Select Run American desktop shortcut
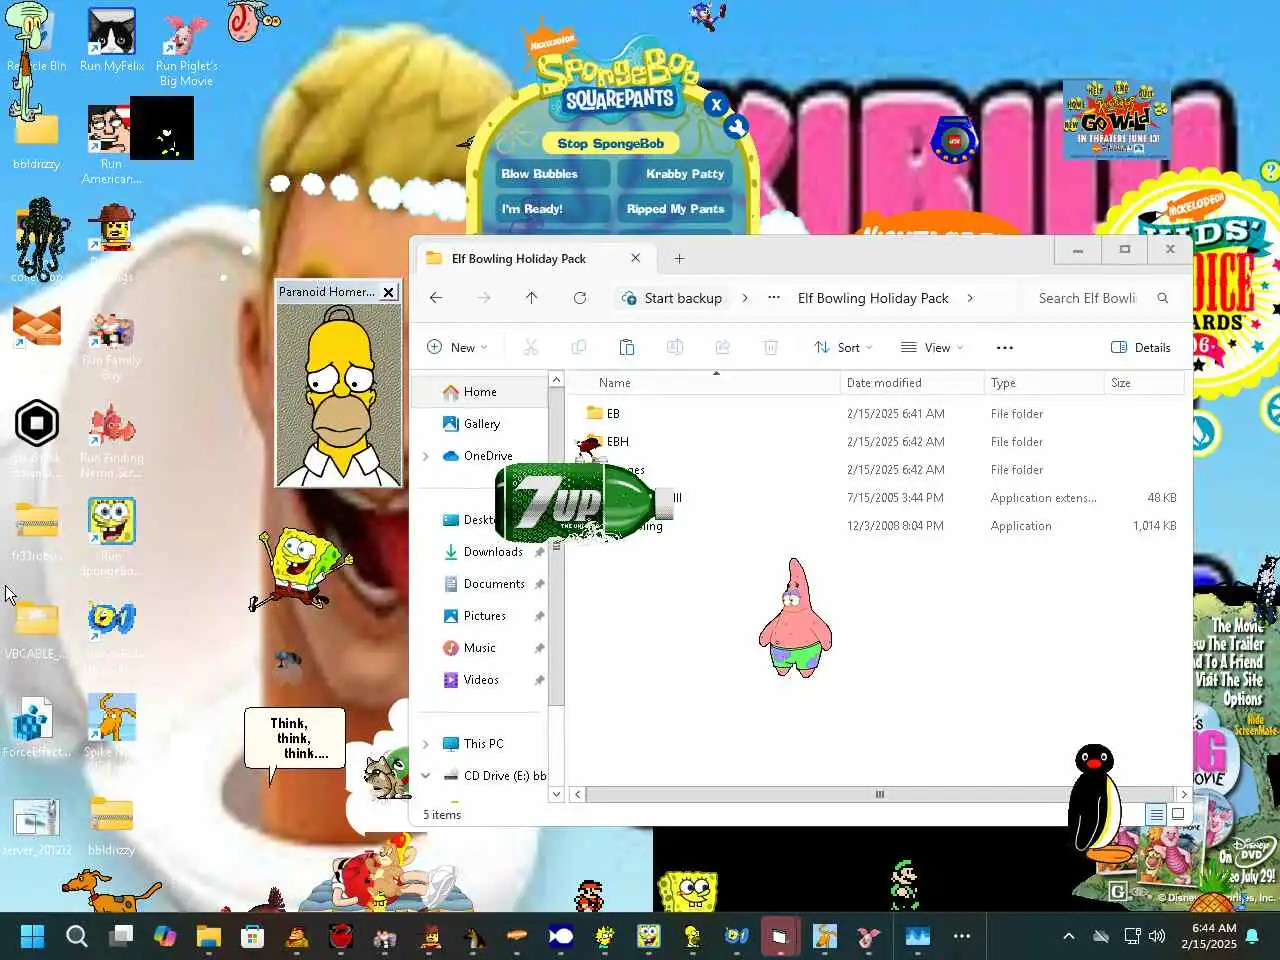Image resolution: width=1280 pixels, height=960 pixels. pos(111,145)
